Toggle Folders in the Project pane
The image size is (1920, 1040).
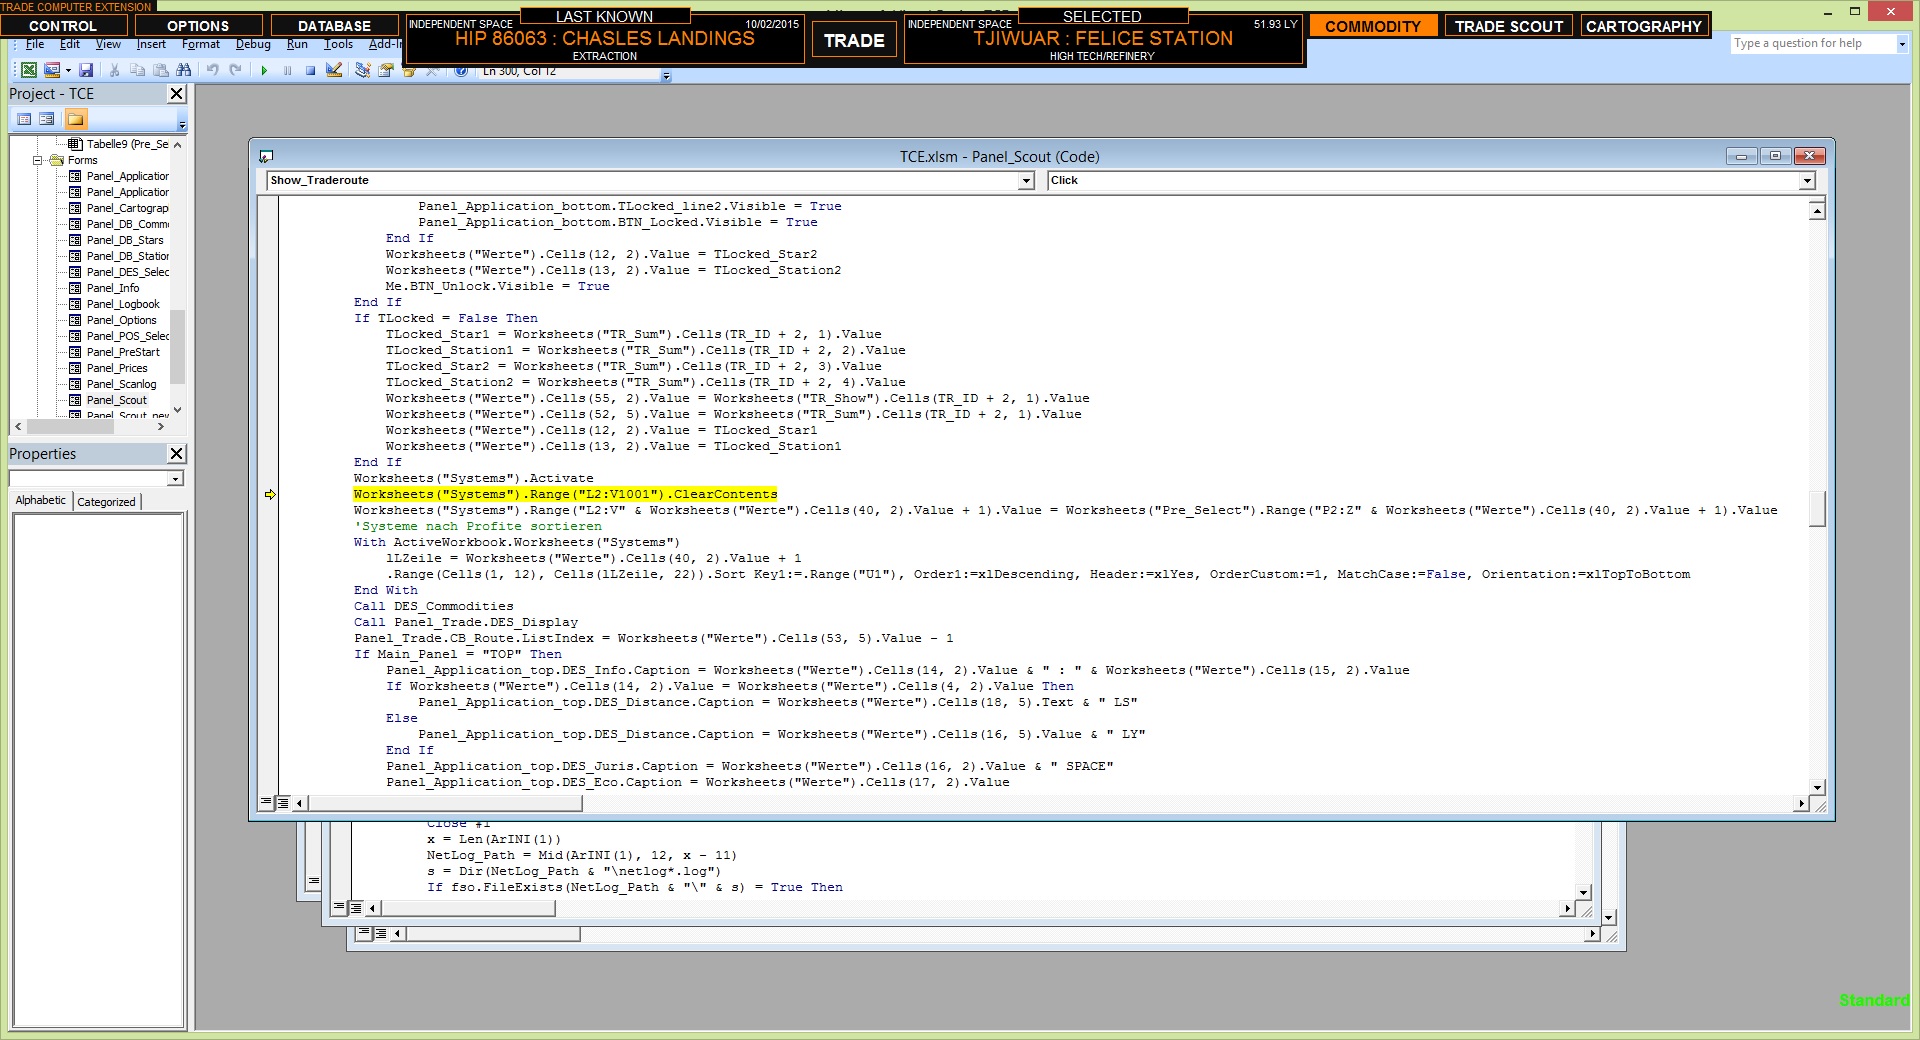click(76, 119)
